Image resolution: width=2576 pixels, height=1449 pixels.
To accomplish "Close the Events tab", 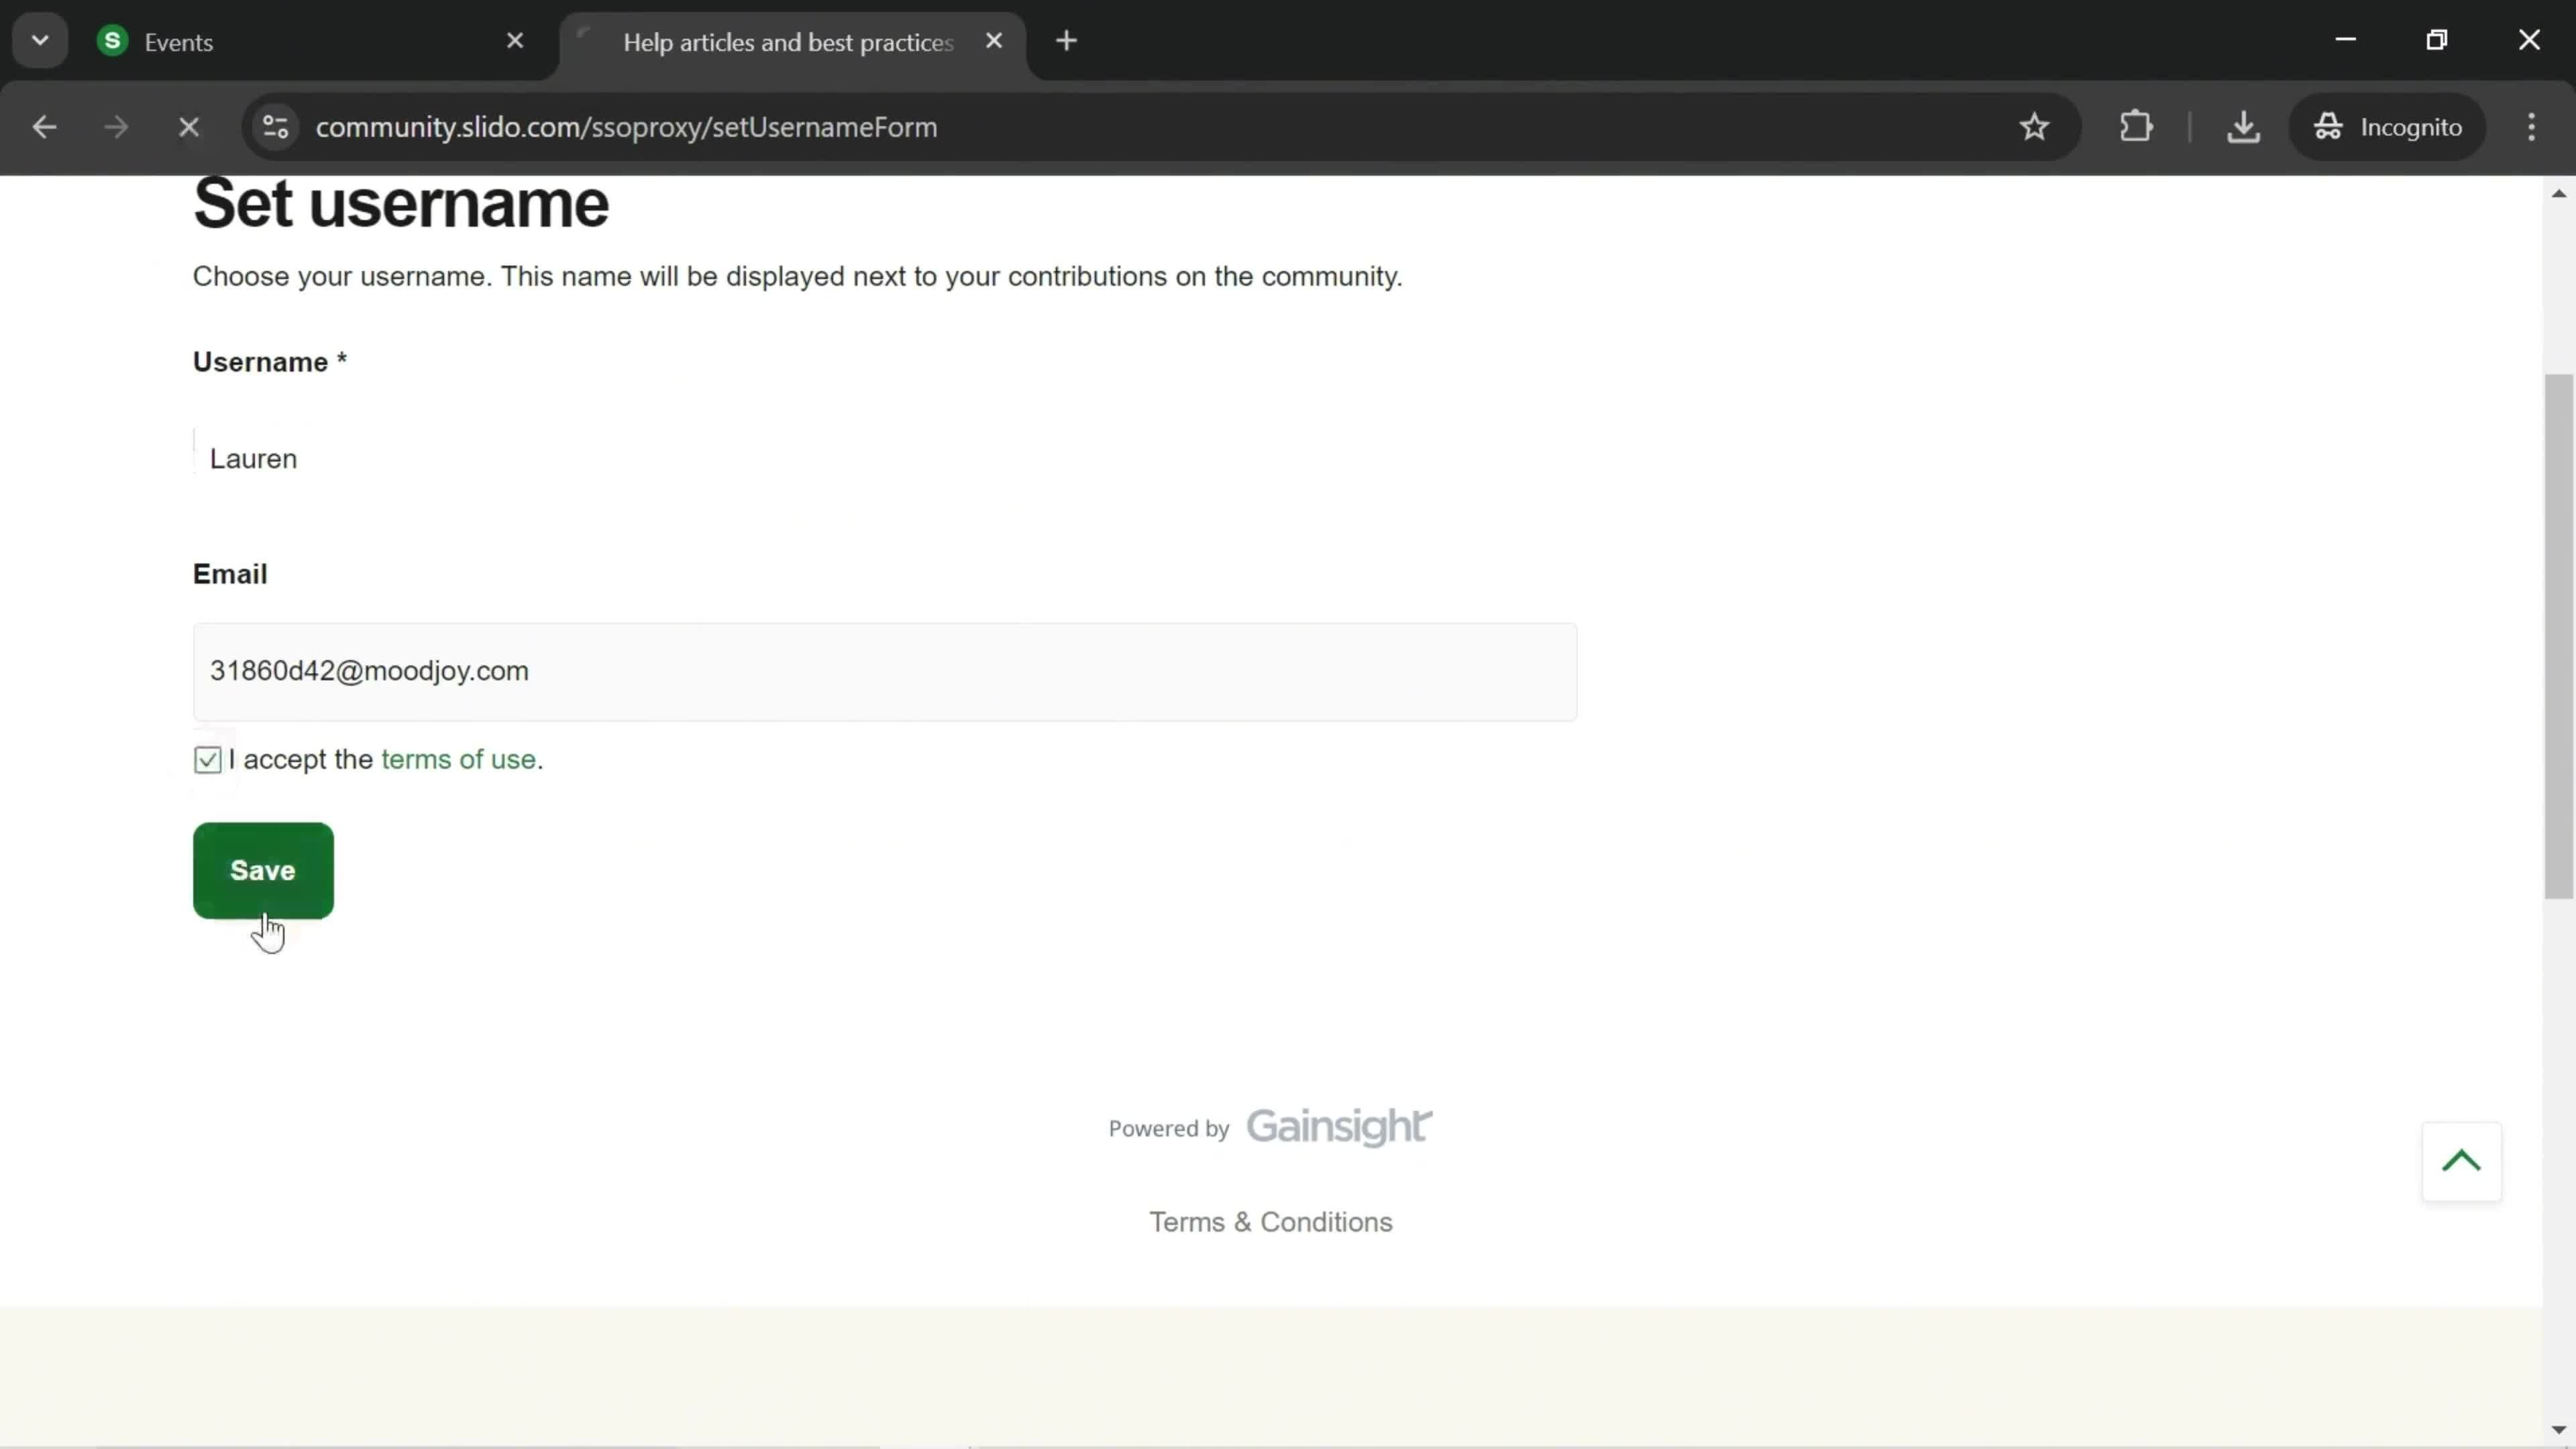I will pyautogui.click(x=515, y=41).
